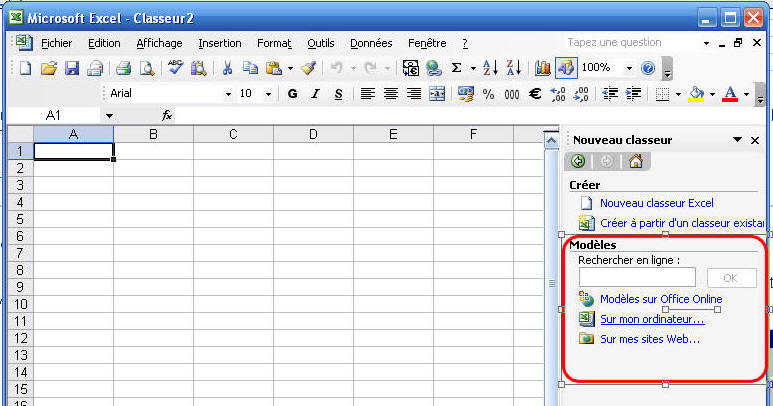Go back with the task pane green arrow
The image size is (773, 406).
pyautogui.click(x=578, y=161)
